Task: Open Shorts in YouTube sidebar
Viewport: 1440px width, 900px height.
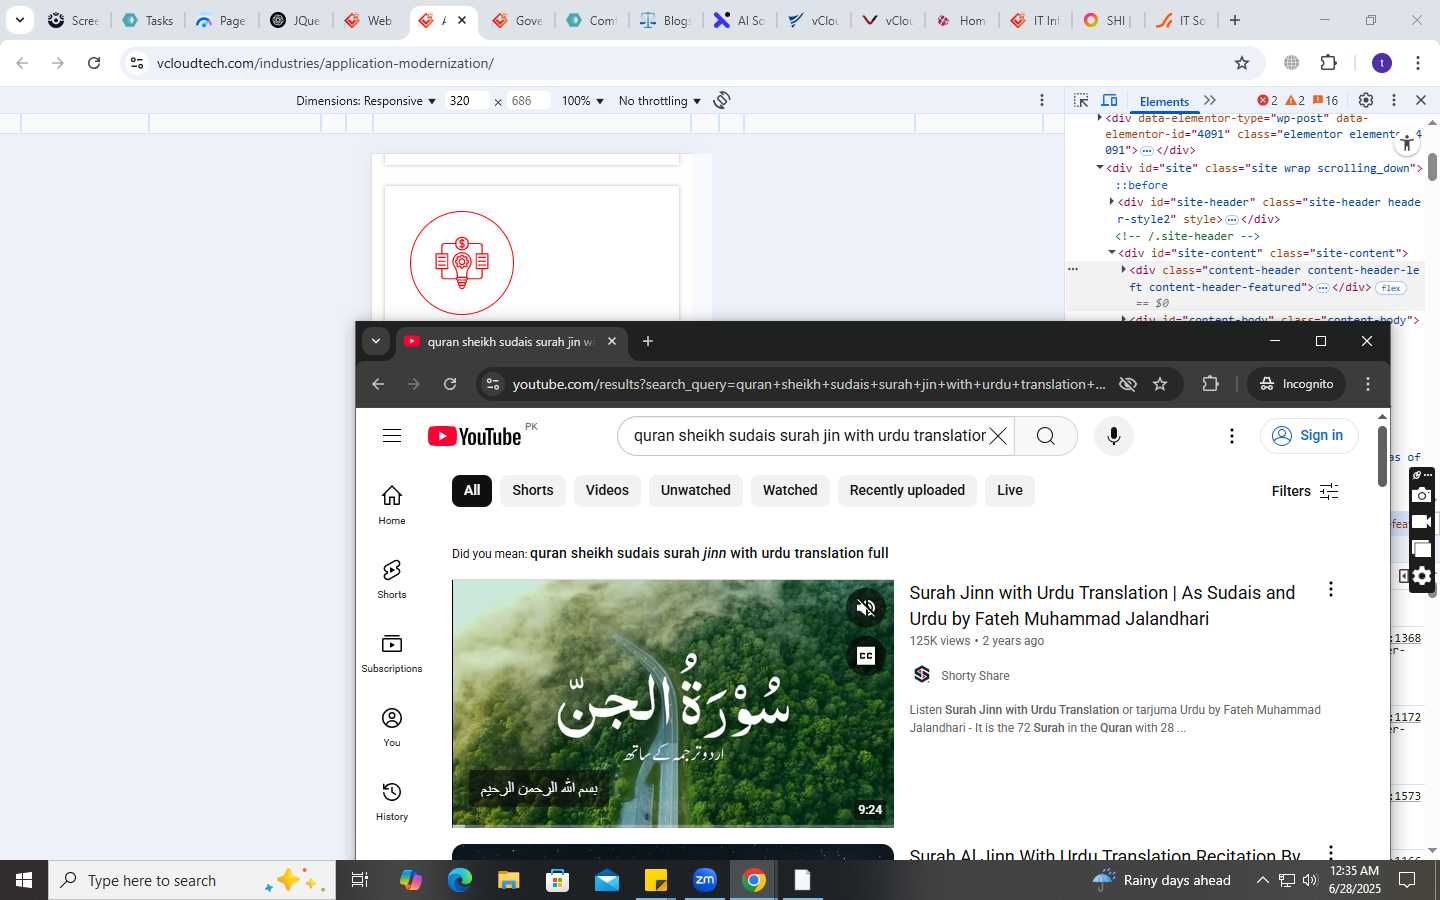Action: (392, 578)
